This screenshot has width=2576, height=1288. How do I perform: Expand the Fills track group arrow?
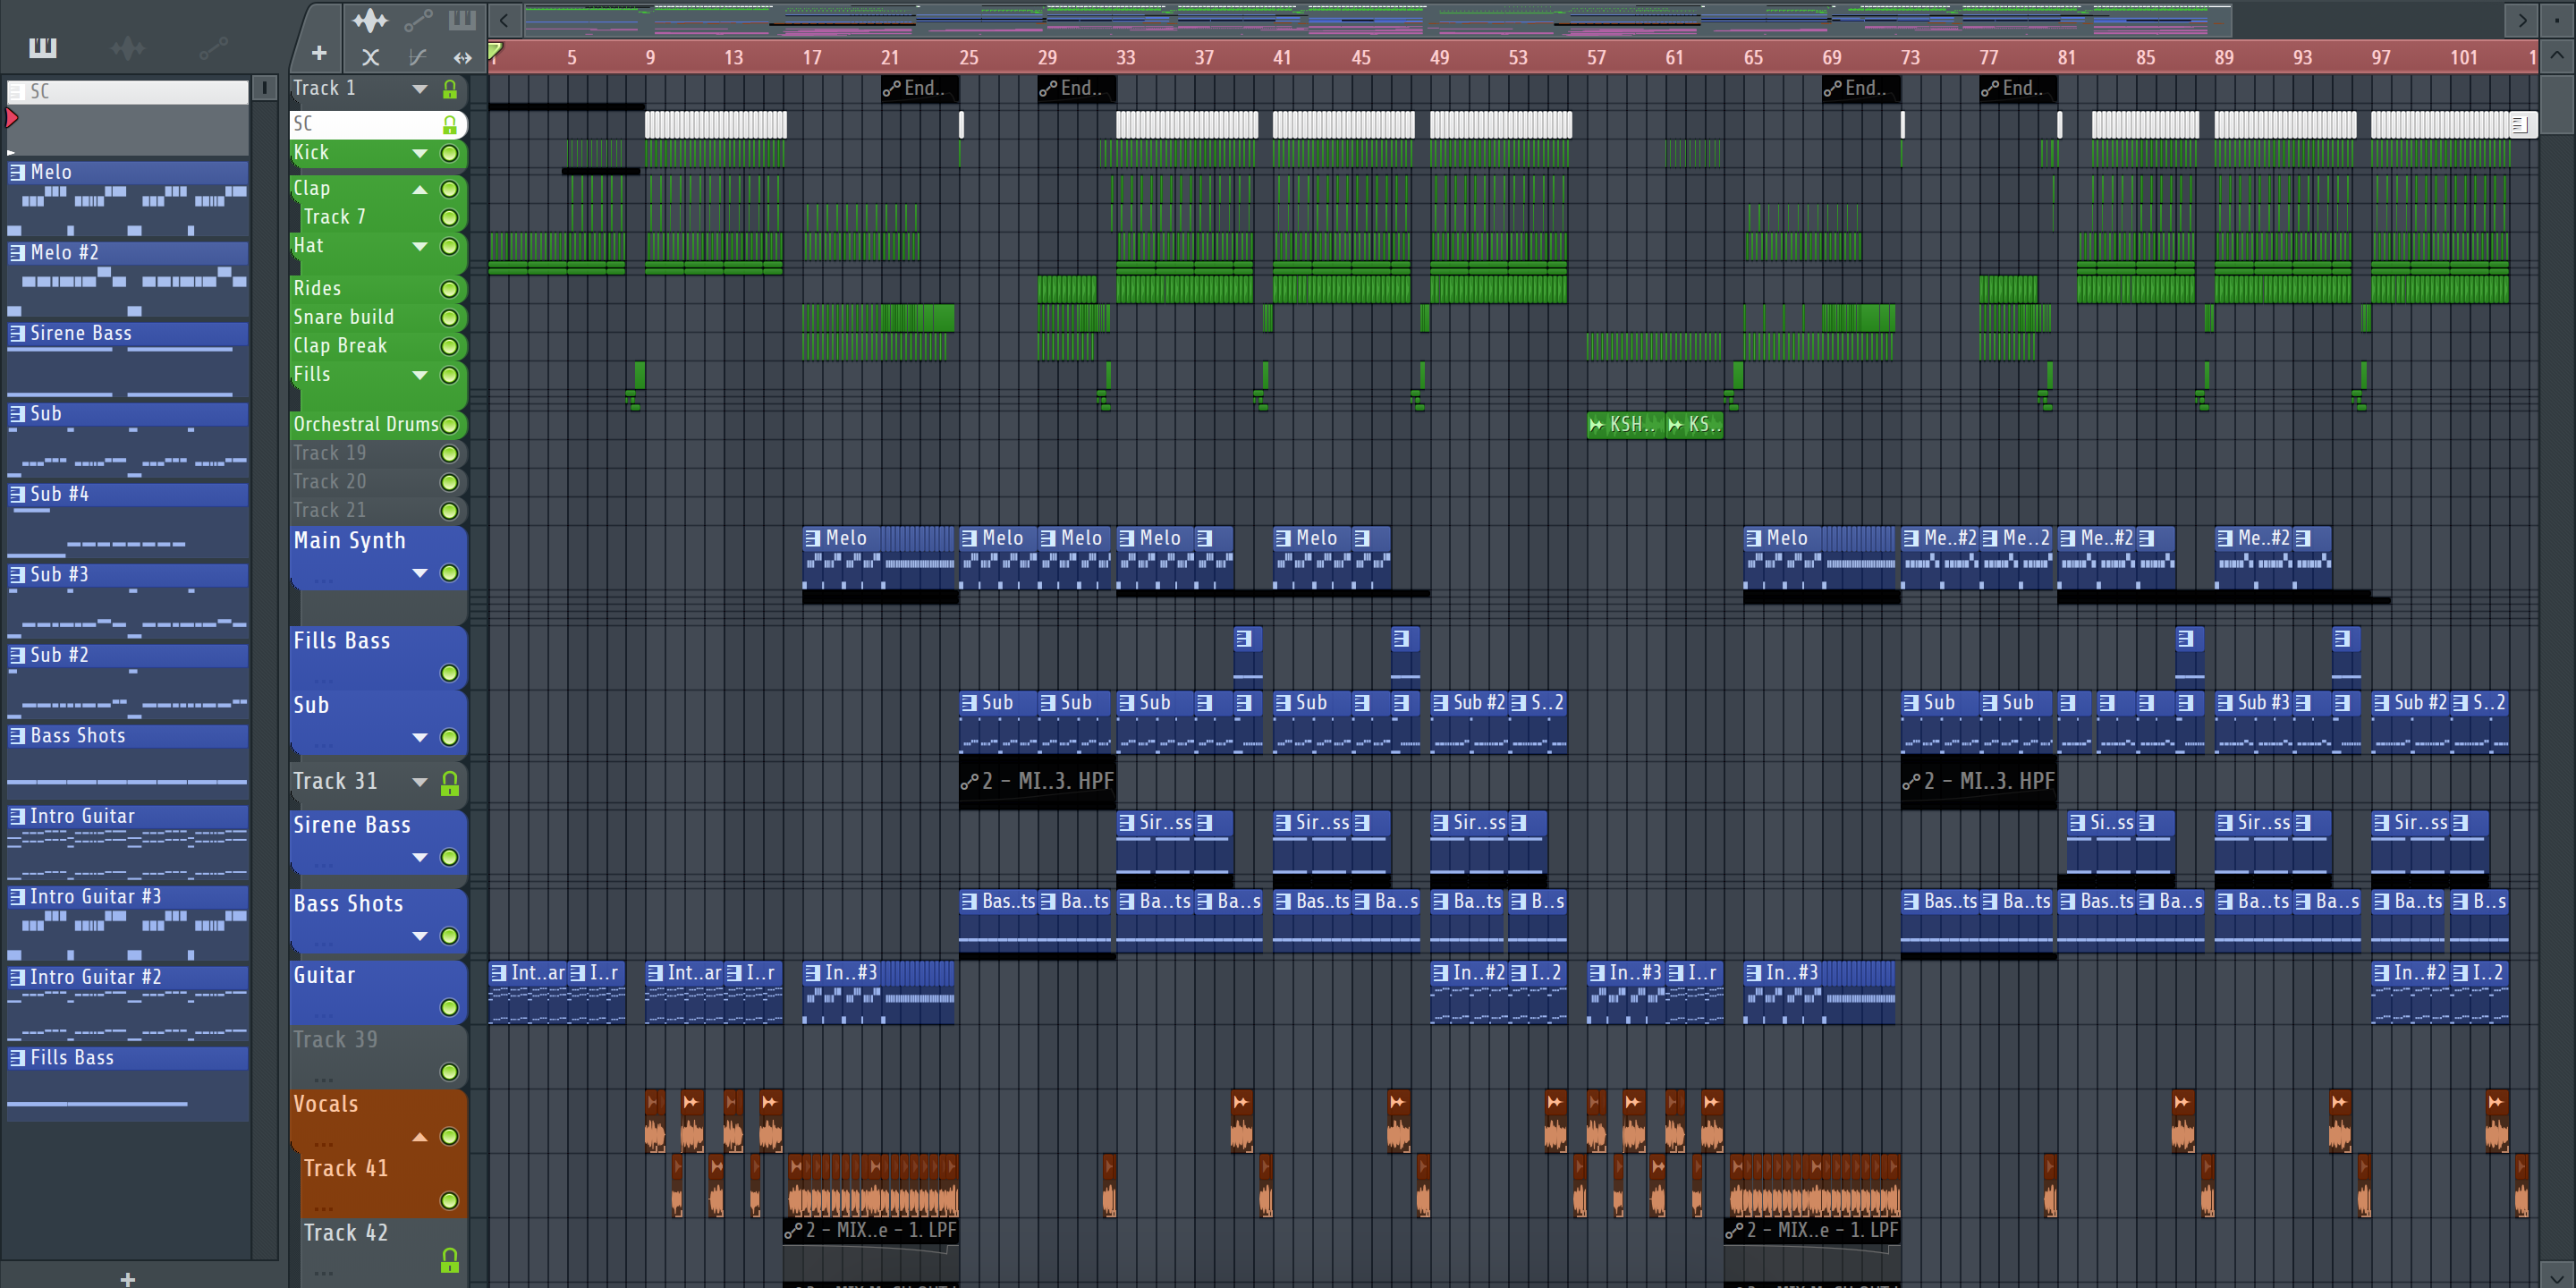click(420, 375)
